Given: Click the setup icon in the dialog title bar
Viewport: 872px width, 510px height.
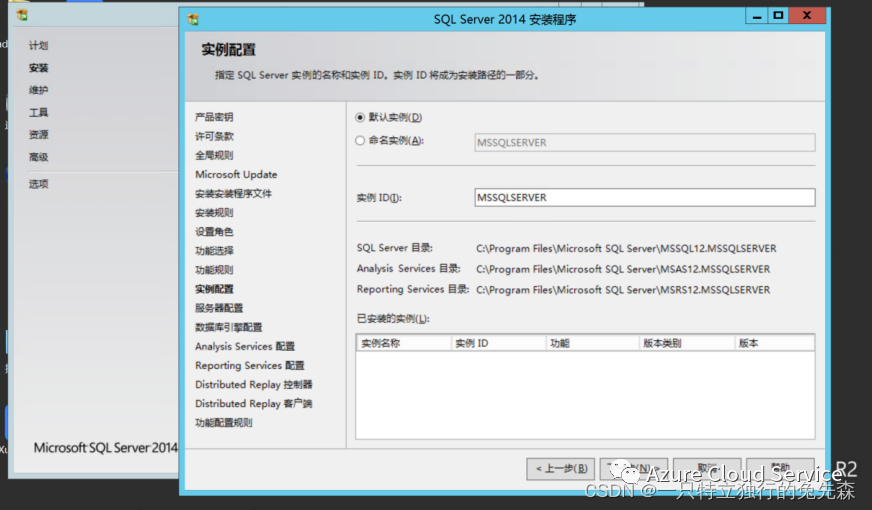Looking at the screenshot, I should pos(193,19).
